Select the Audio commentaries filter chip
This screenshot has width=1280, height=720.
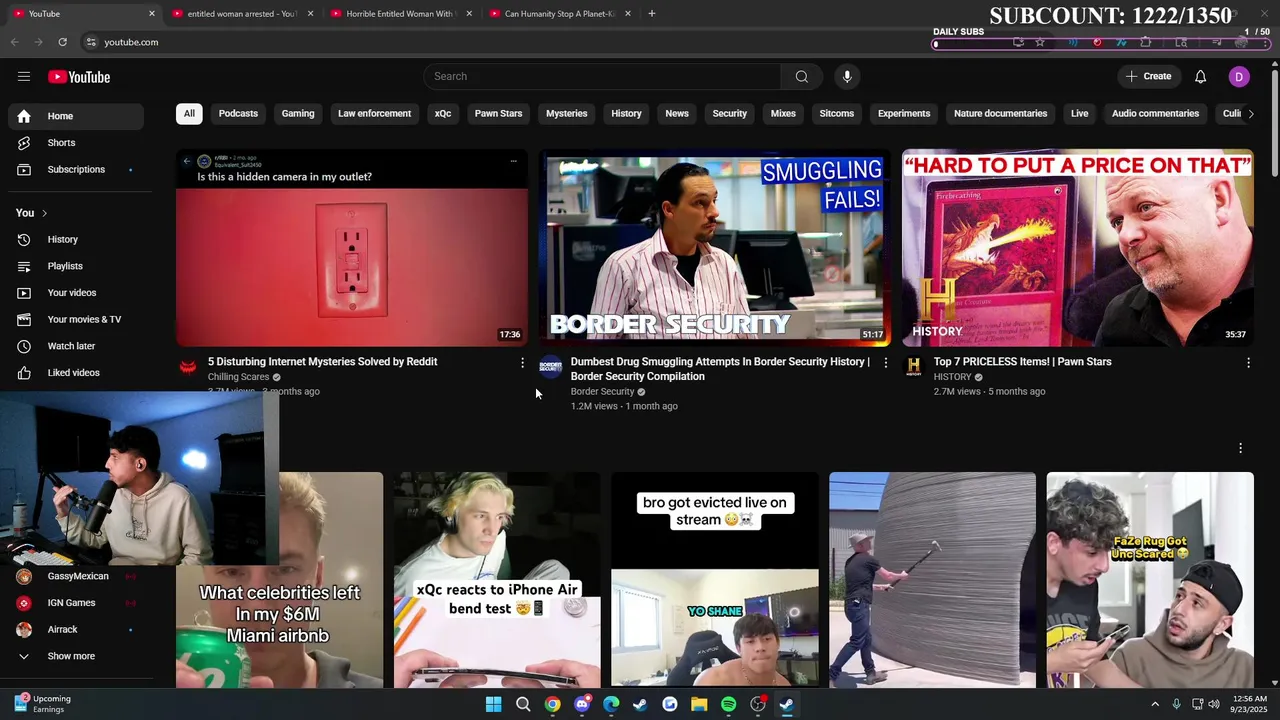(1155, 114)
